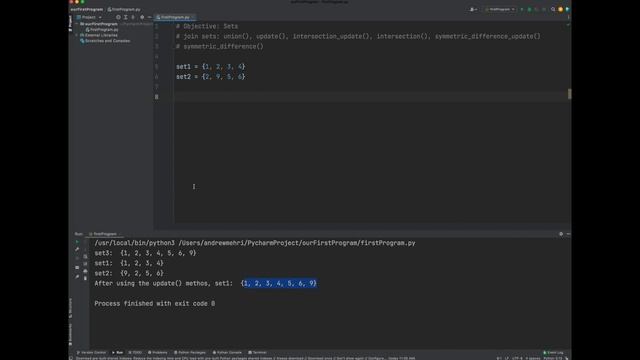Hide the Project panel with the dash icon
The width and height of the screenshot is (640, 360).
pos(149,17)
